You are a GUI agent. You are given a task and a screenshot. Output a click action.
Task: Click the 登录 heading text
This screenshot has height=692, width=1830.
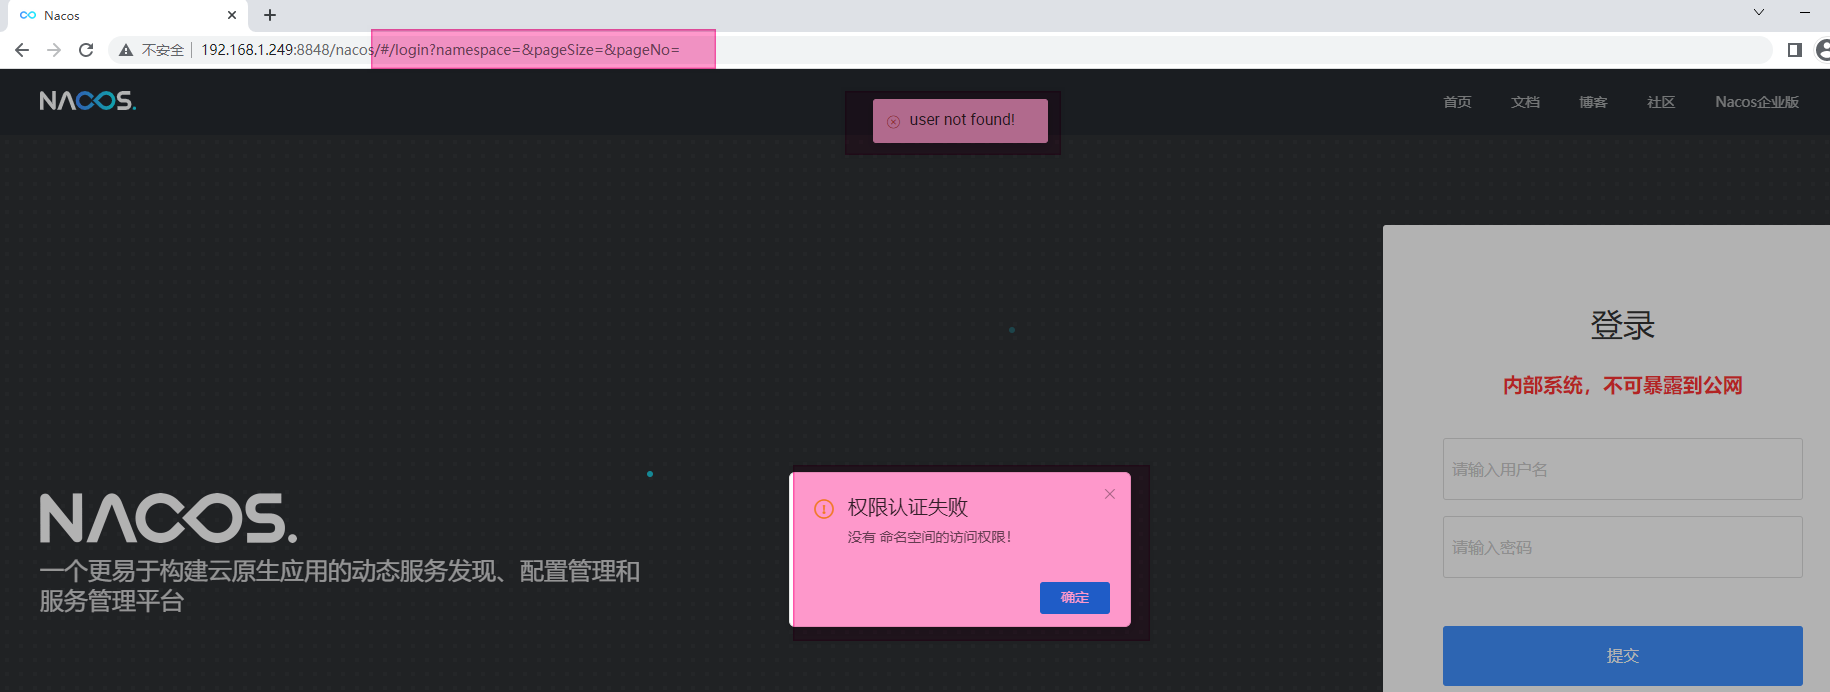(1622, 326)
